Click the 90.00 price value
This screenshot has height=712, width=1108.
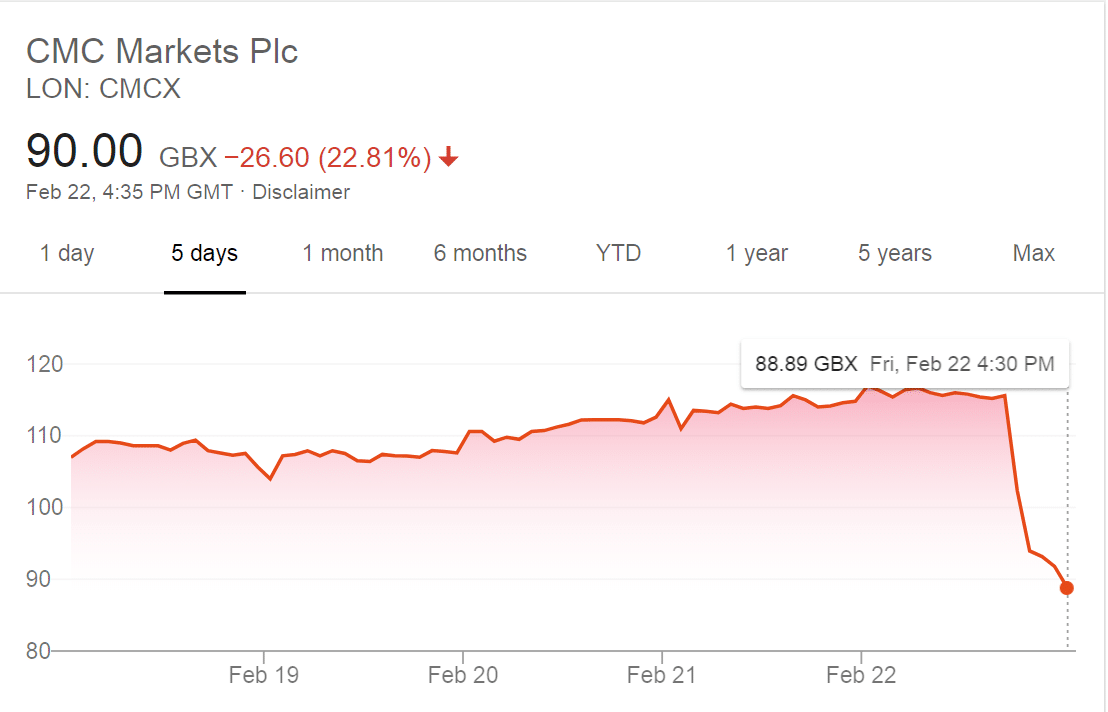pos(85,153)
